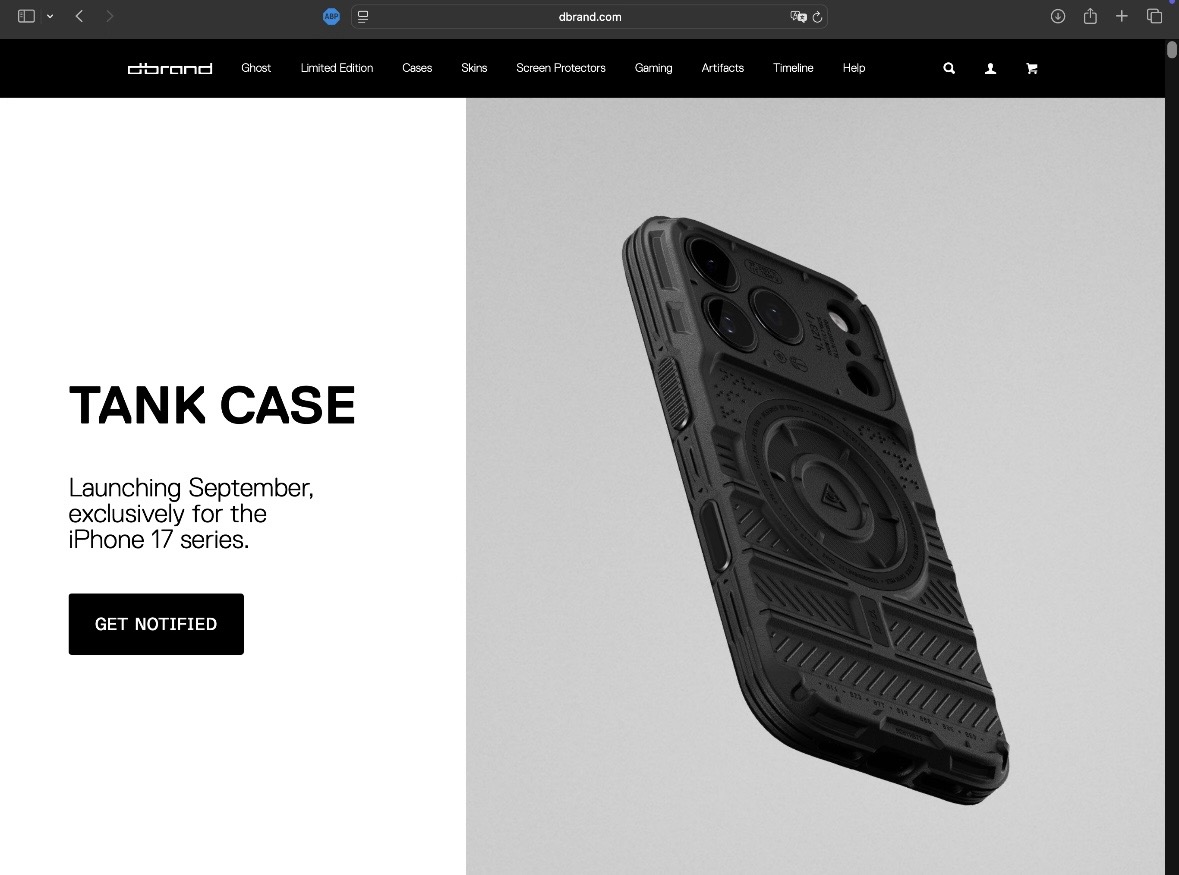Show the tab overview
This screenshot has width=1179, height=875.
click(x=1154, y=16)
